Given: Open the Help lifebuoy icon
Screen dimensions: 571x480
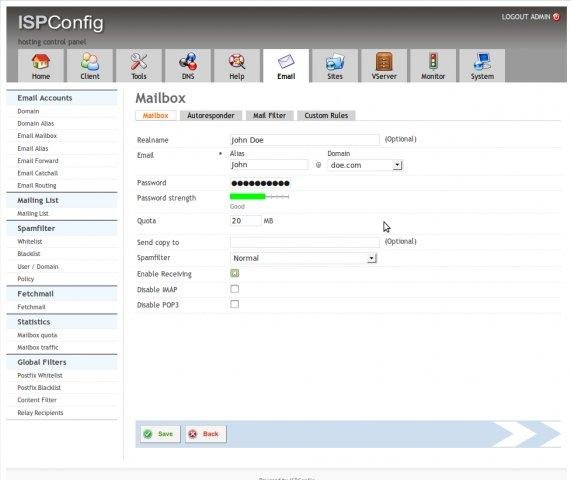Looking at the screenshot, I should tap(237, 61).
